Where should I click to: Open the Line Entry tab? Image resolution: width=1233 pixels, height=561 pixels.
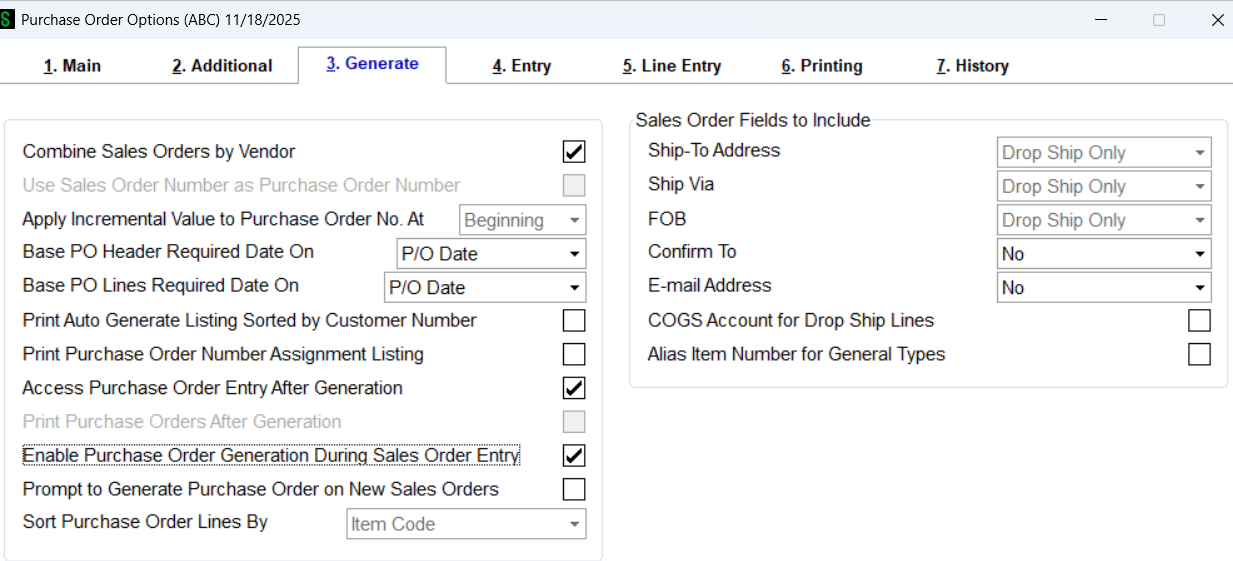[x=671, y=66]
